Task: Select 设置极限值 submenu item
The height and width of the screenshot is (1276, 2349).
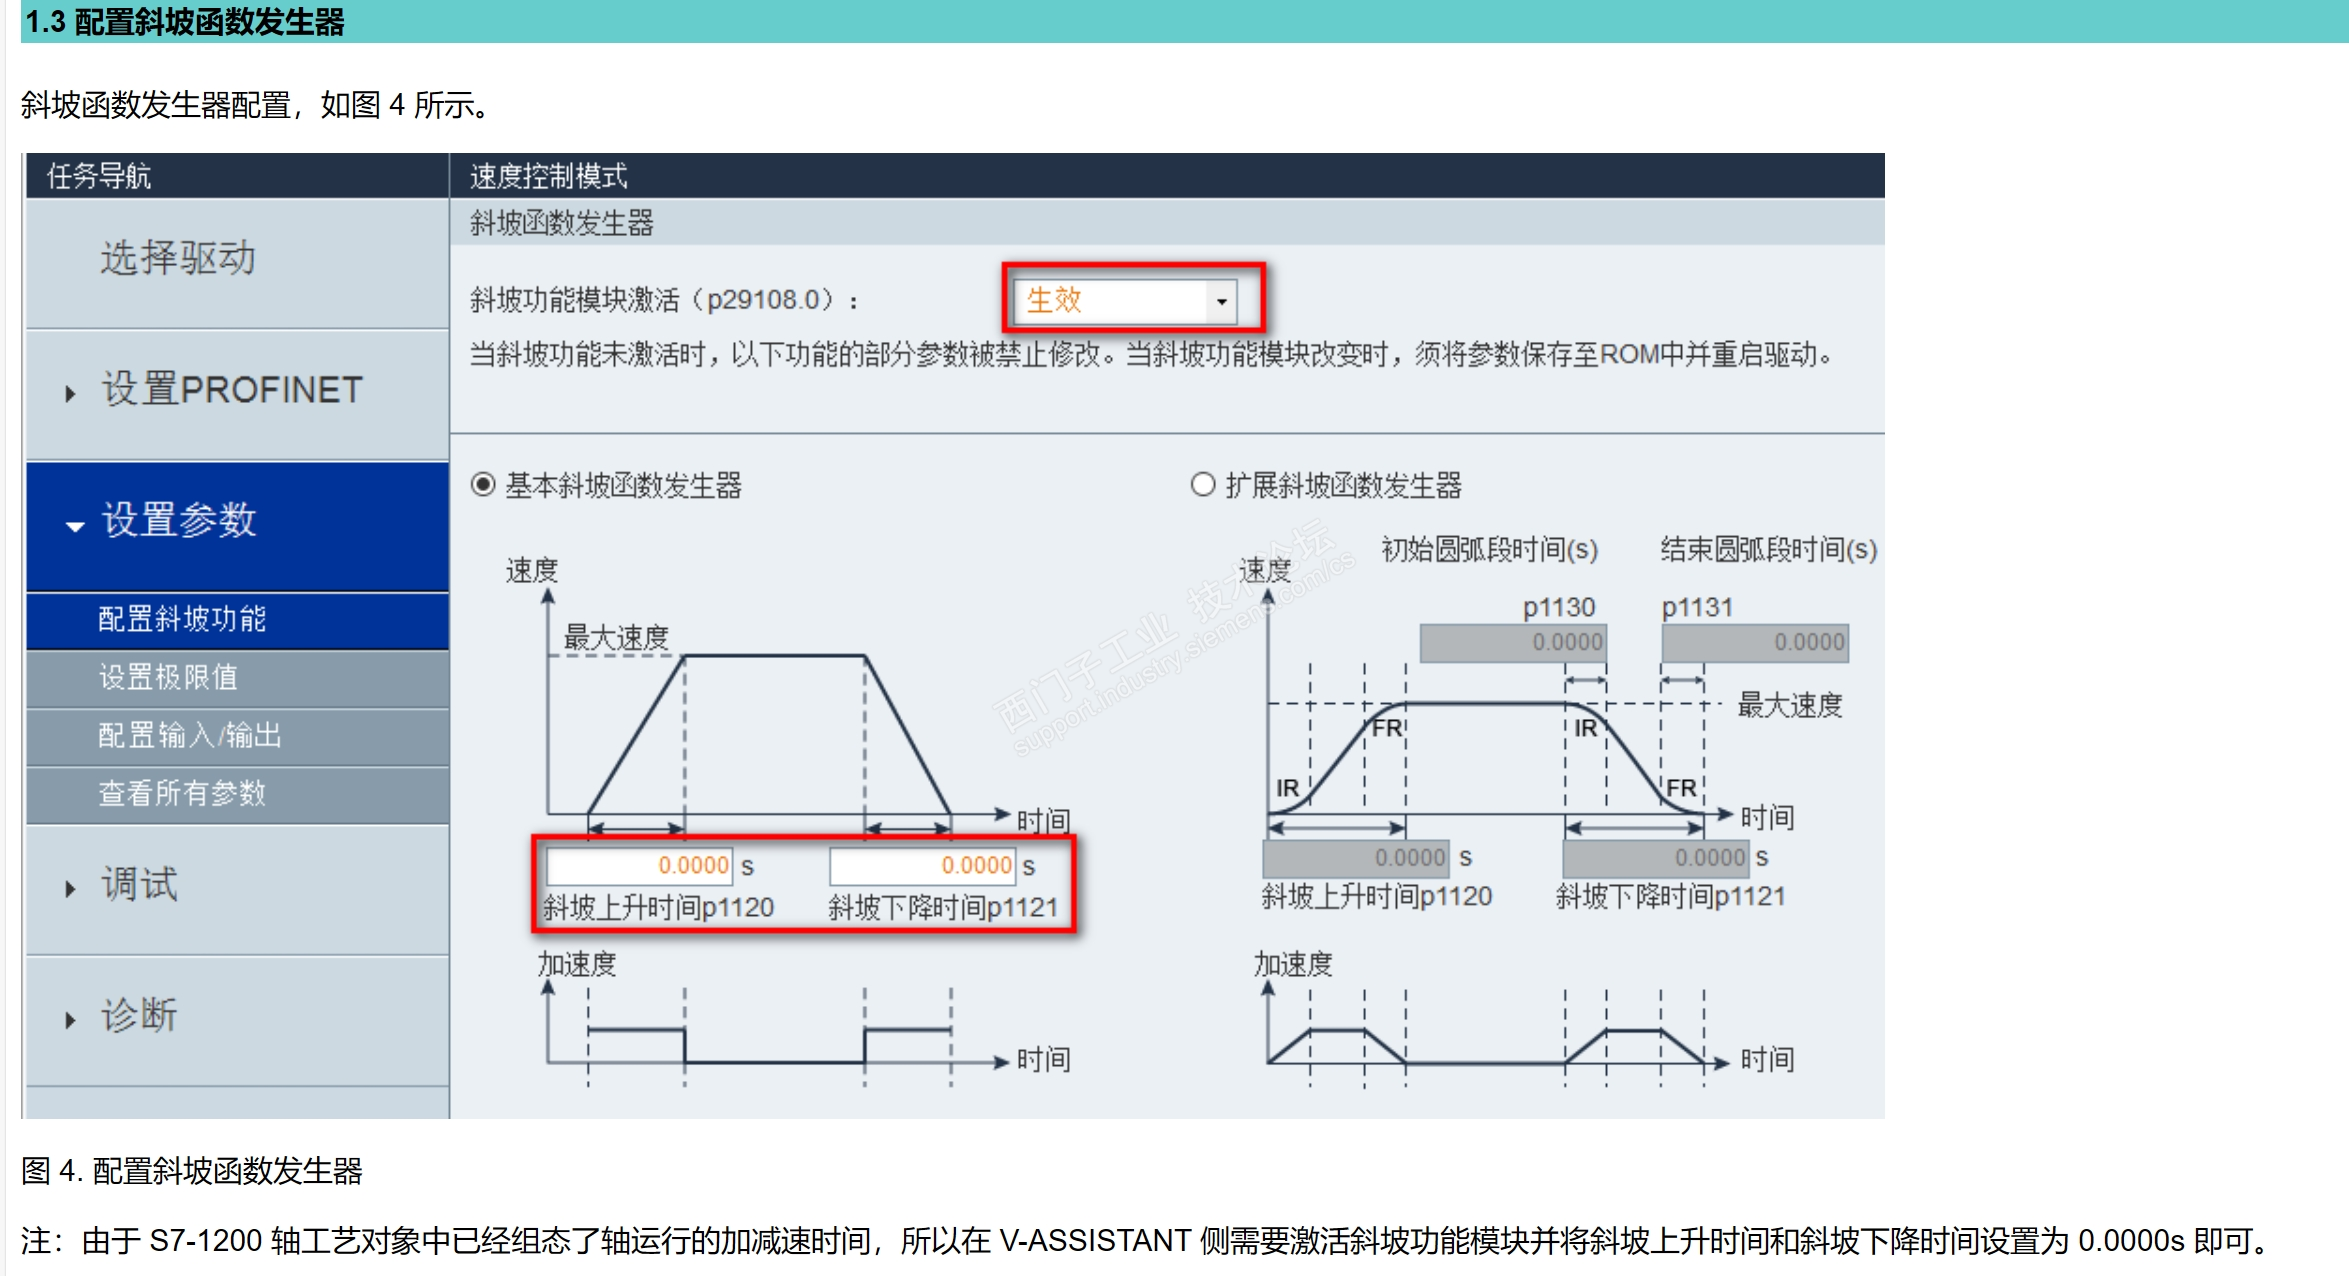Action: pos(168,677)
